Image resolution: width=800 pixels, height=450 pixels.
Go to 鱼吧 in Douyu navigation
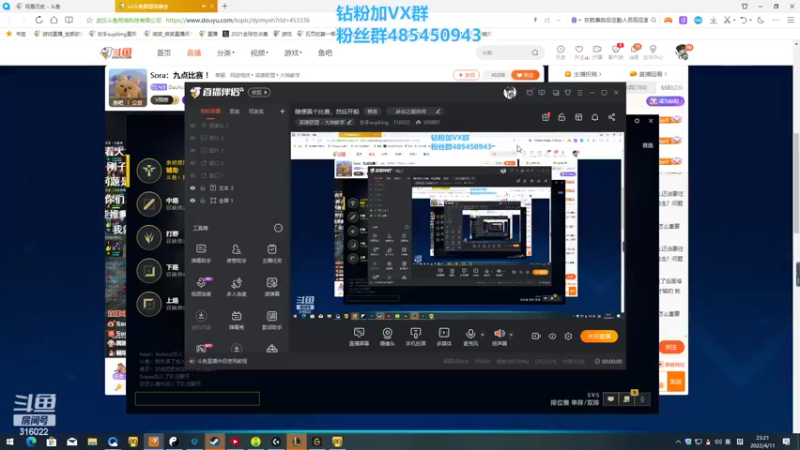pyautogui.click(x=325, y=53)
